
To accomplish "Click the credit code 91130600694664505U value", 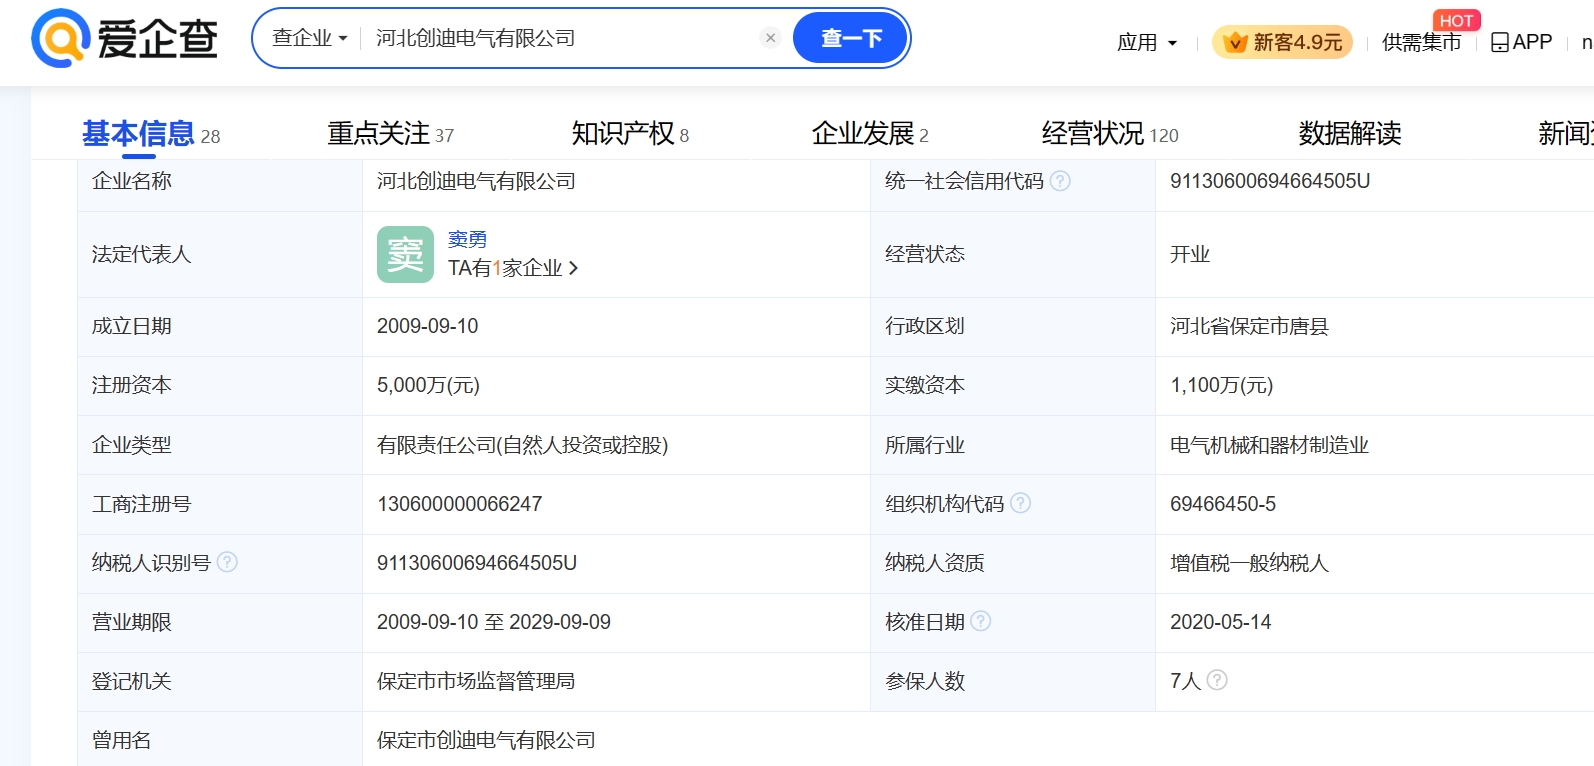I will (x=1270, y=181).
